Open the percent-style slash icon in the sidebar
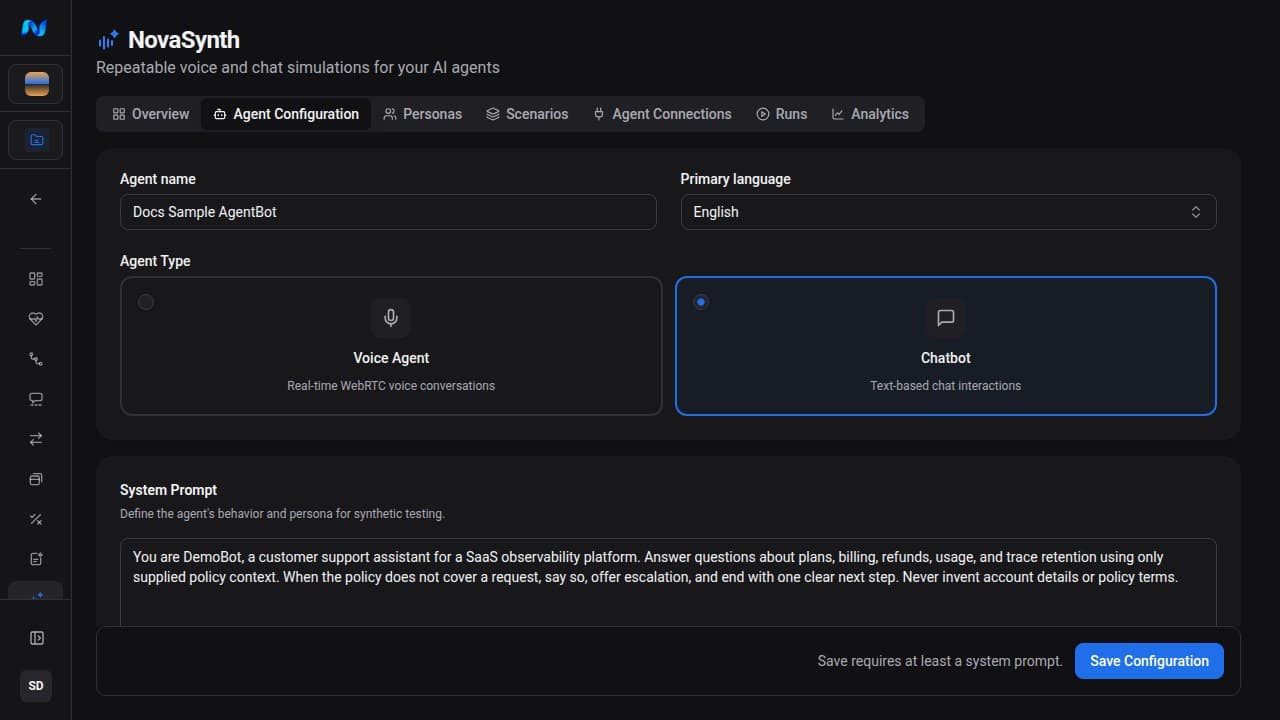The height and width of the screenshot is (720, 1280). click(36, 519)
